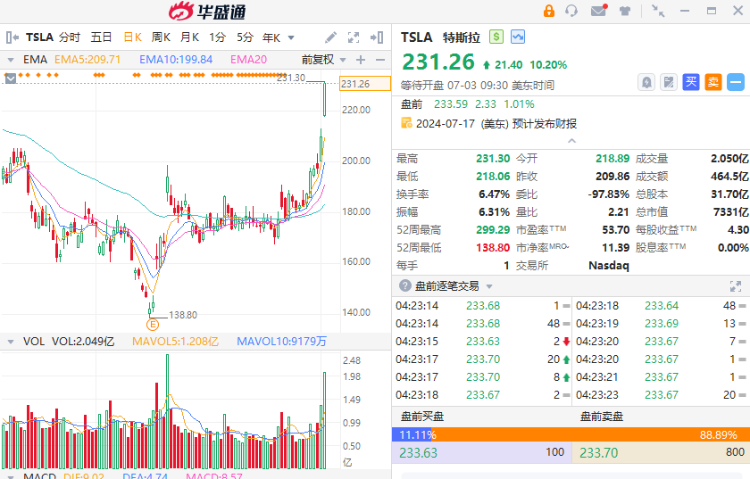Open the 年K period dropdown arrow
Image resolution: width=750 pixels, height=479 pixels.
[x=291, y=38]
